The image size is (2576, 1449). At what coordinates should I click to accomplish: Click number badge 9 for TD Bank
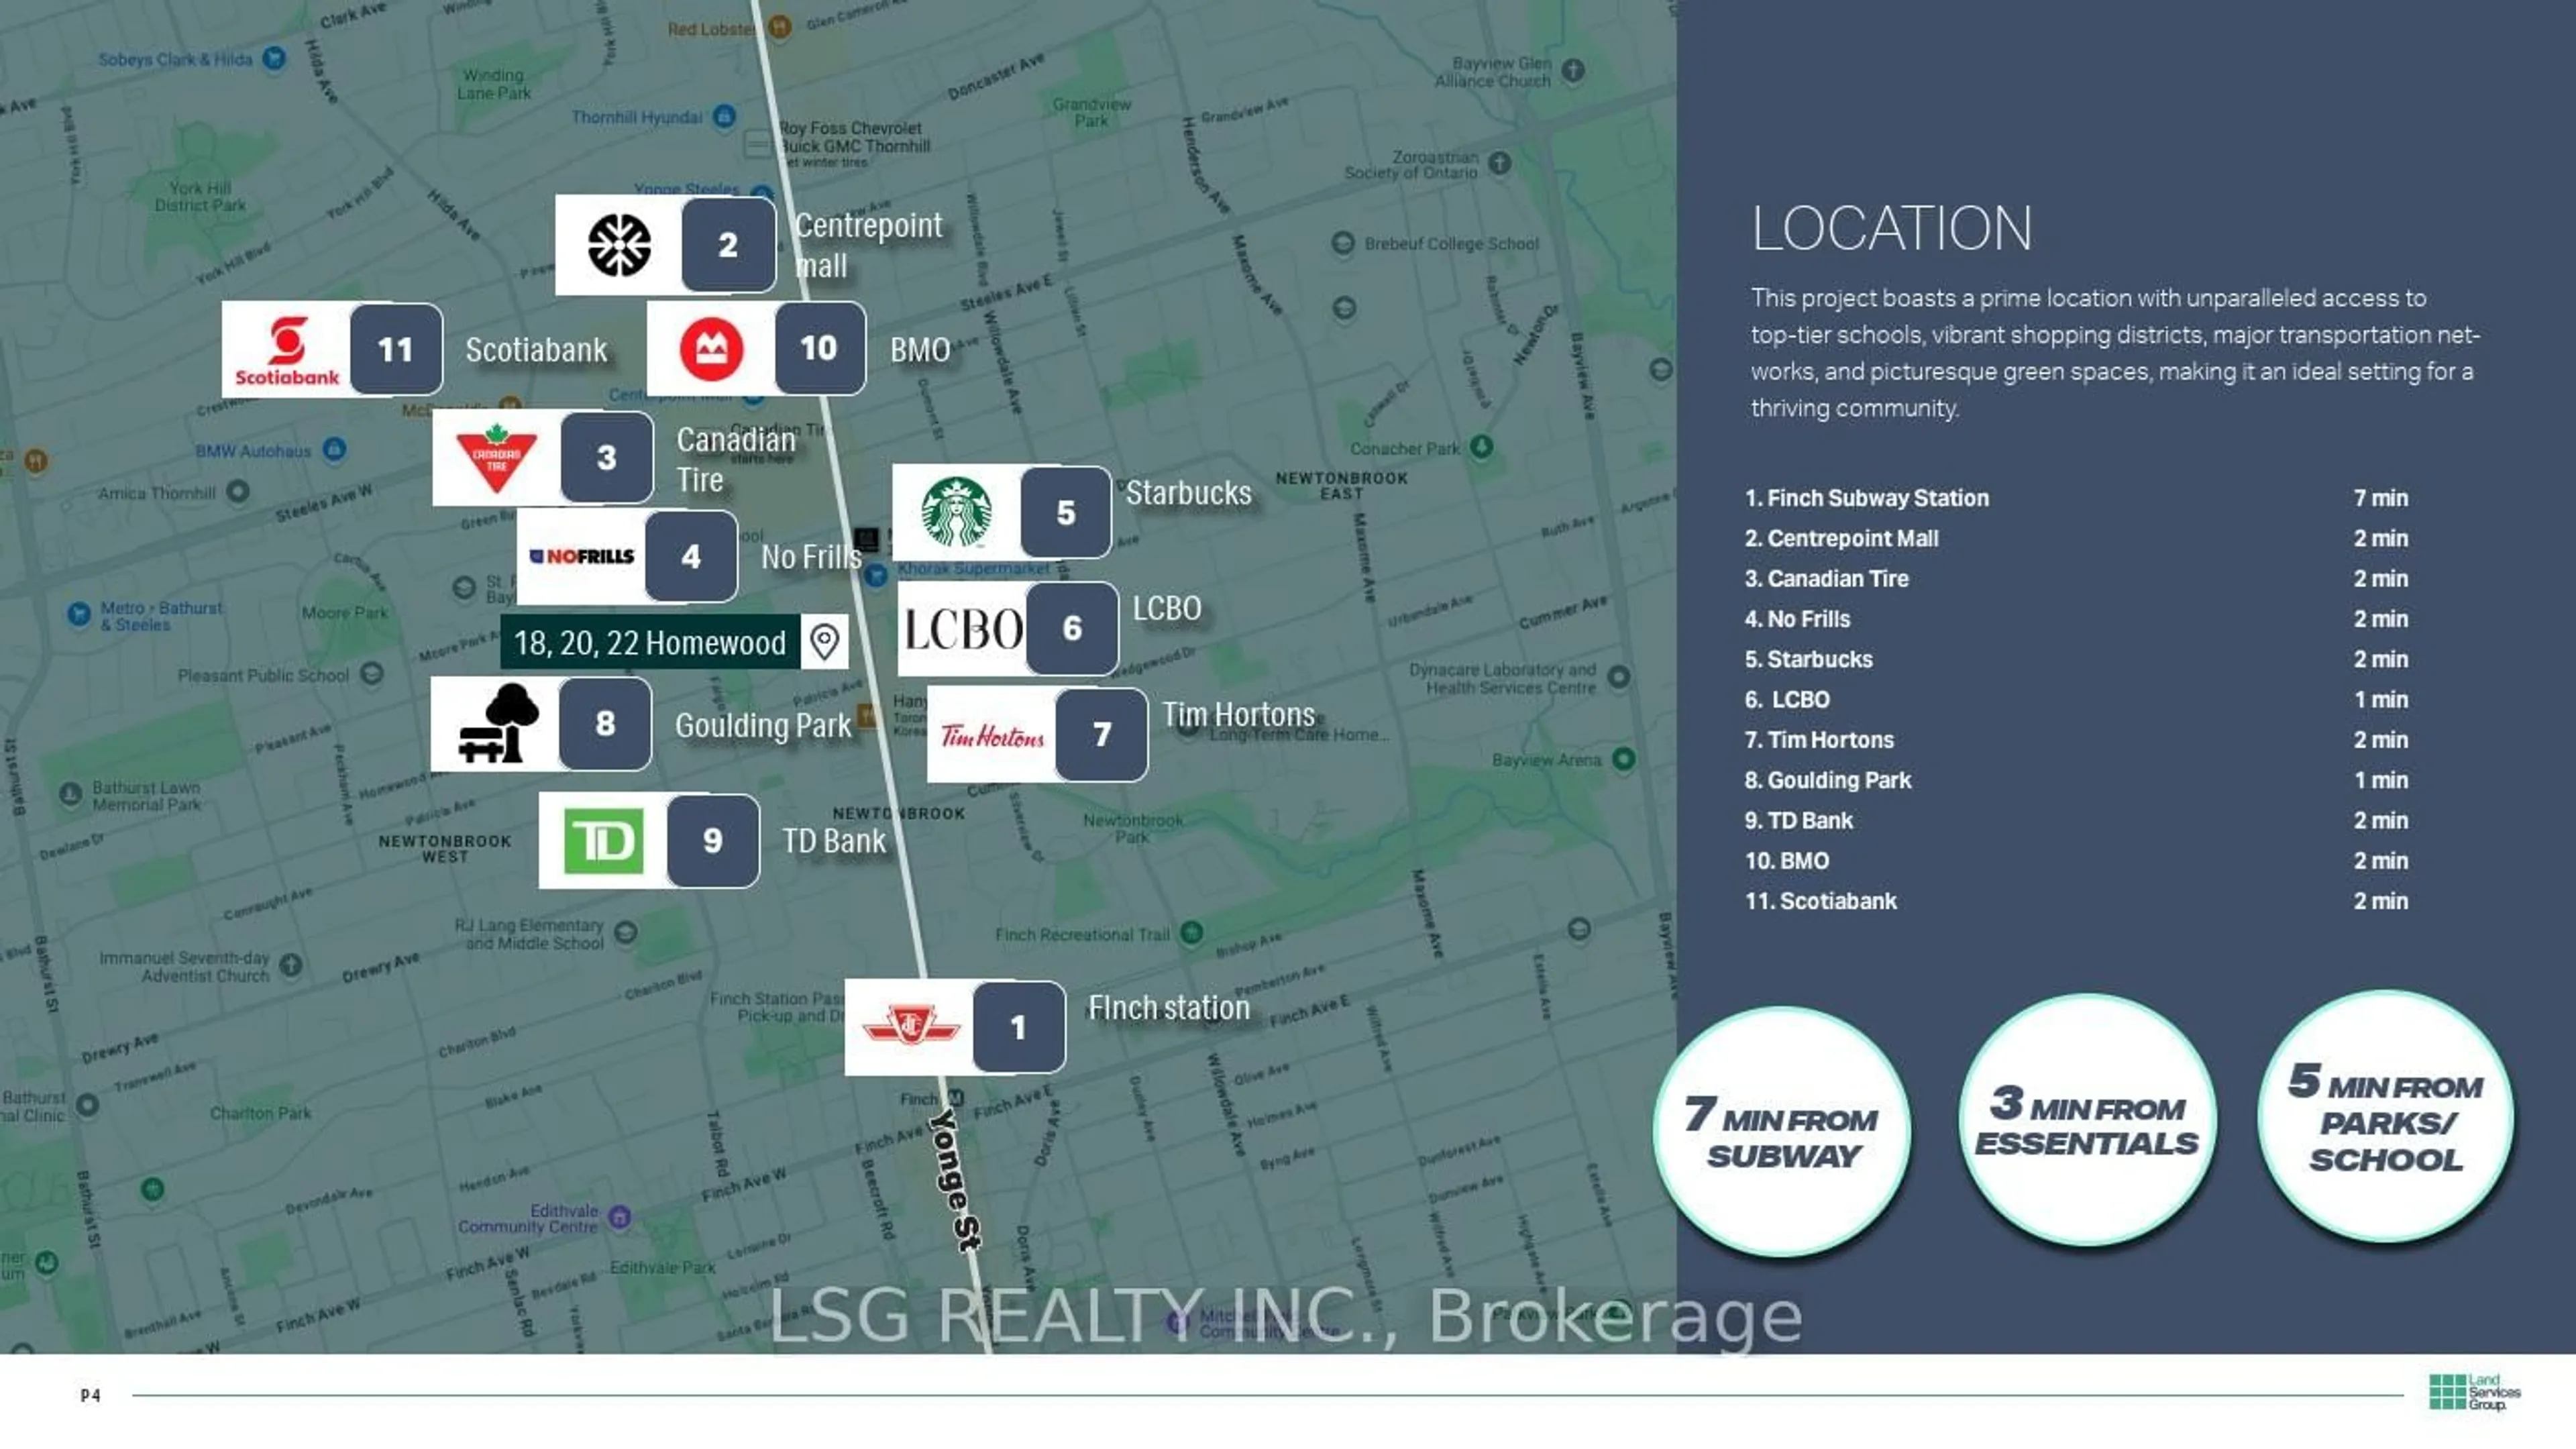713,840
